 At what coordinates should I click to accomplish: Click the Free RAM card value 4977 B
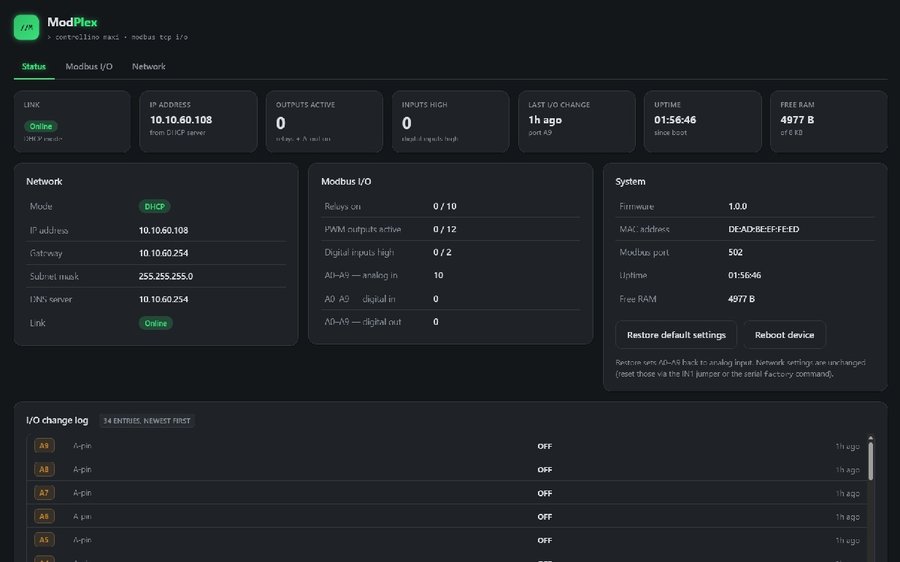coord(797,120)
